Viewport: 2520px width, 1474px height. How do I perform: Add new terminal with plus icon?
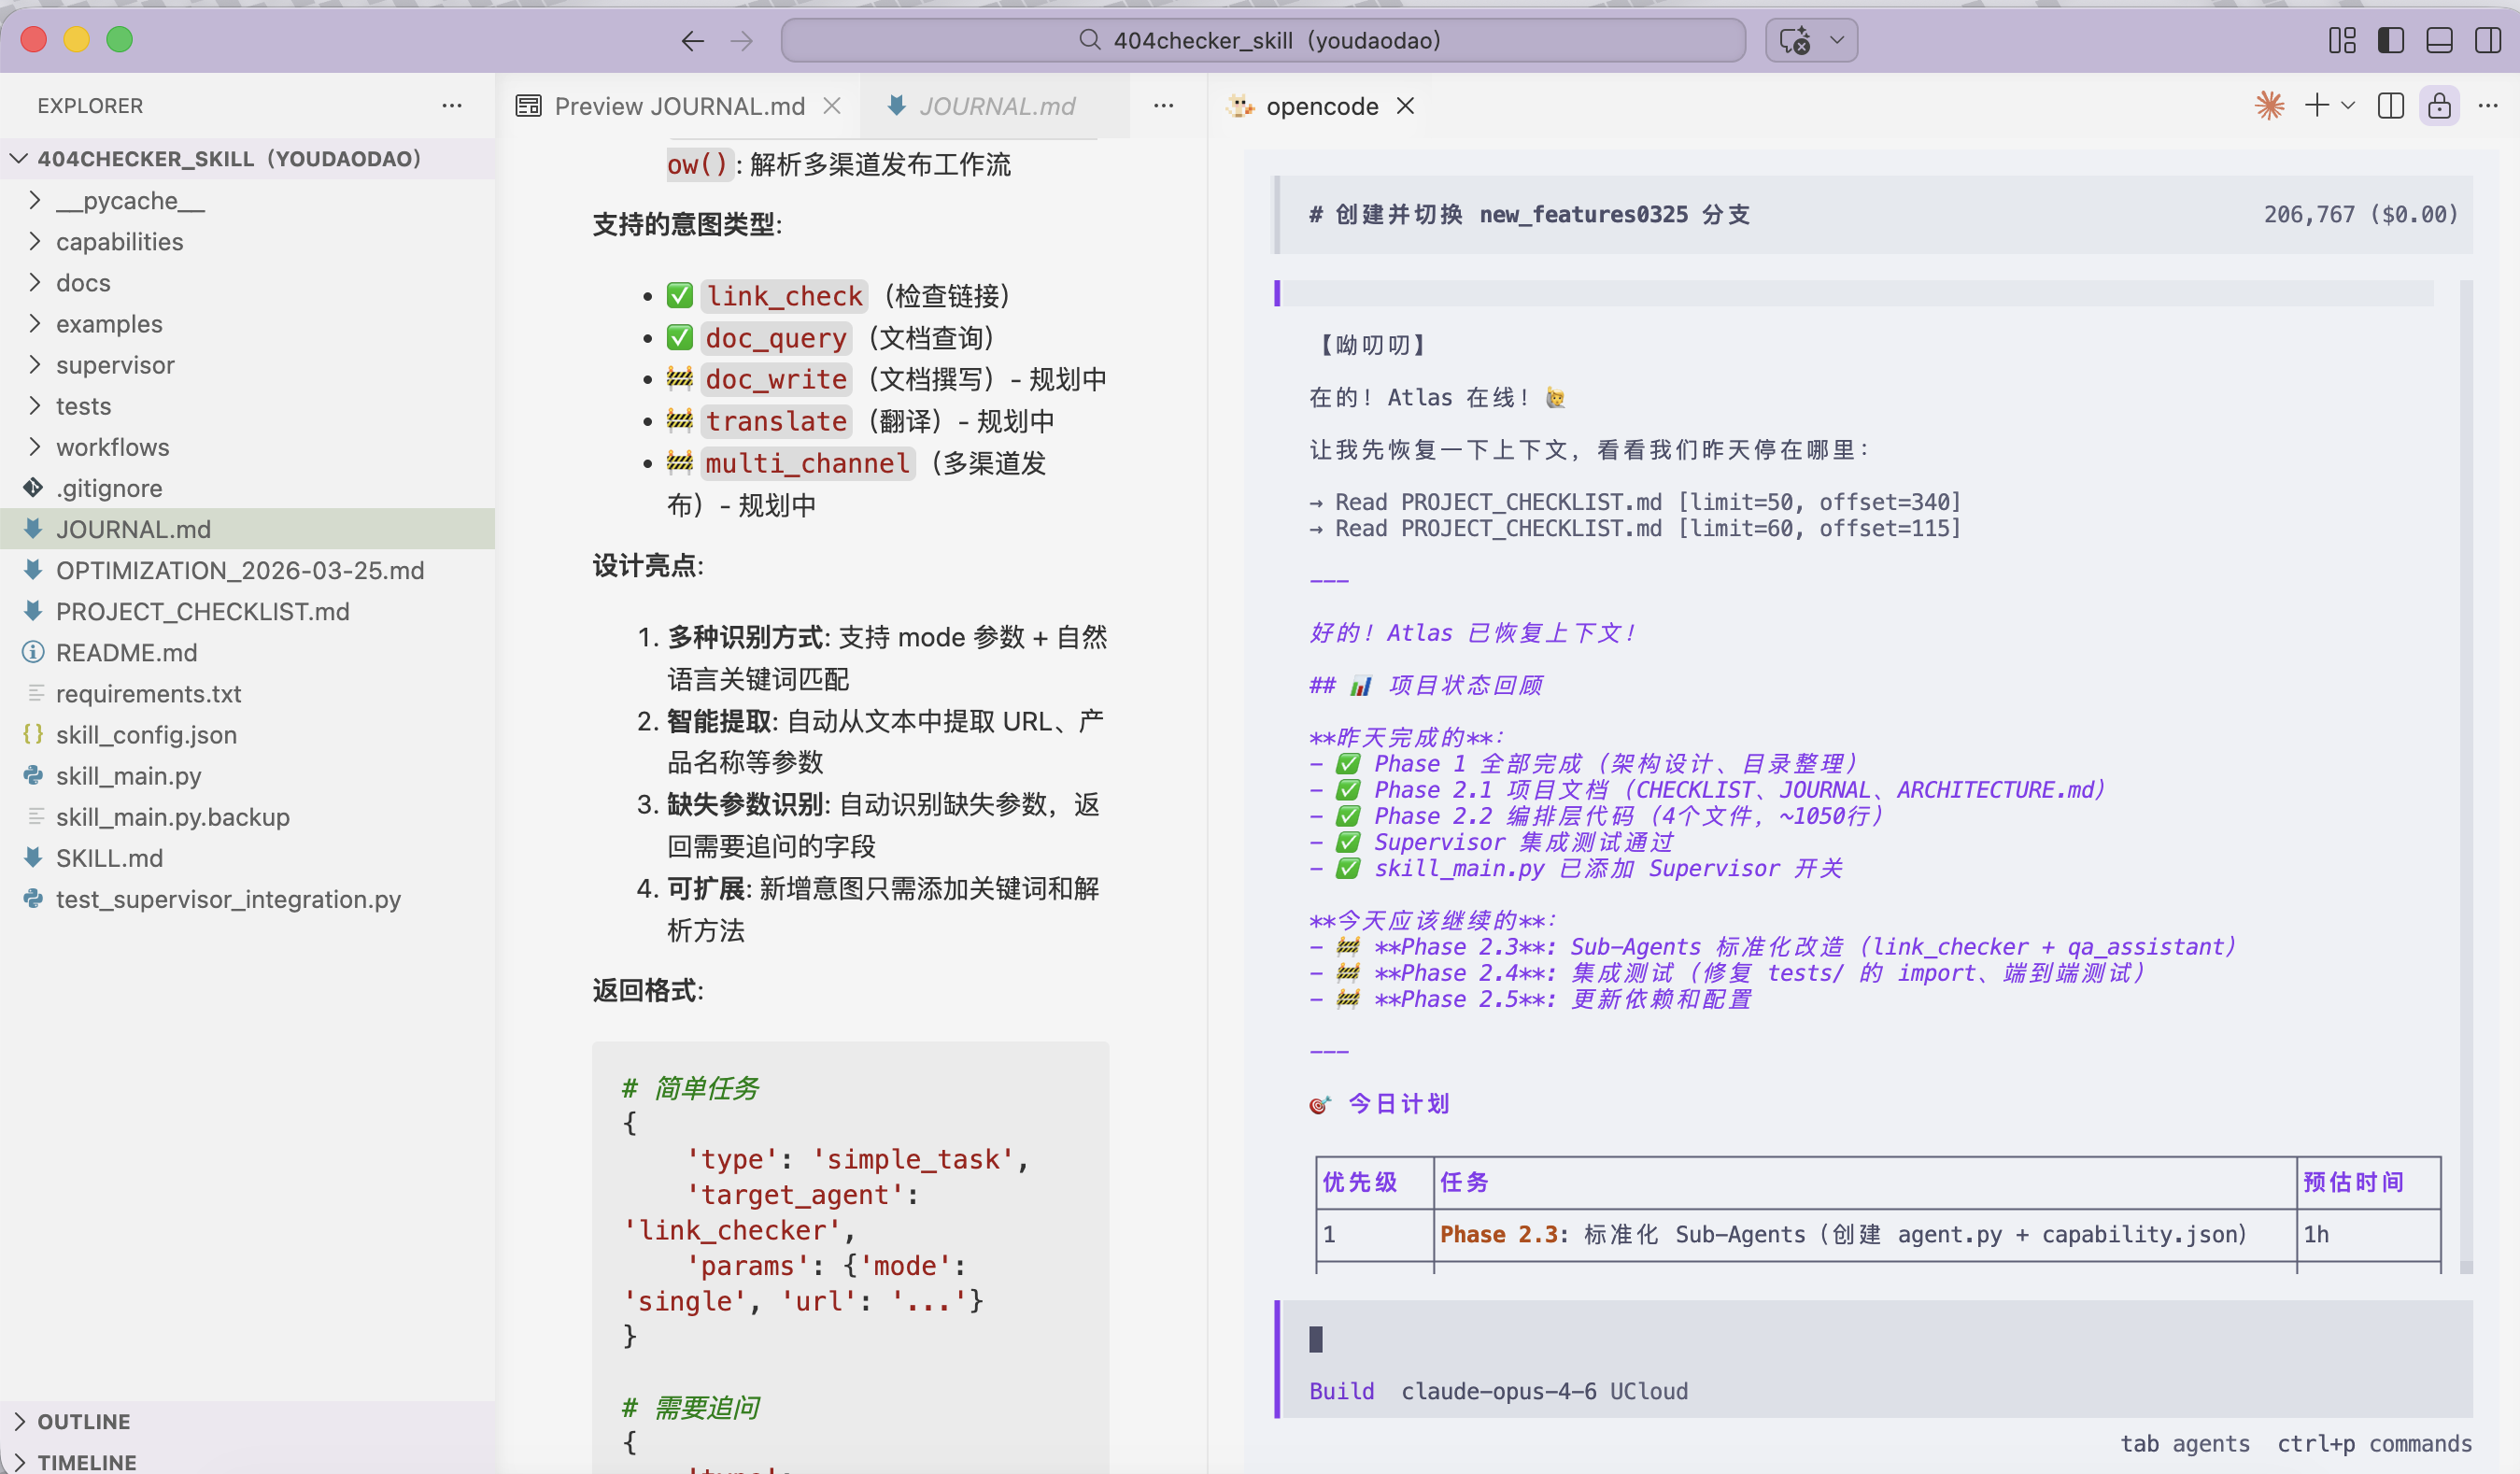pos(2317,106)
